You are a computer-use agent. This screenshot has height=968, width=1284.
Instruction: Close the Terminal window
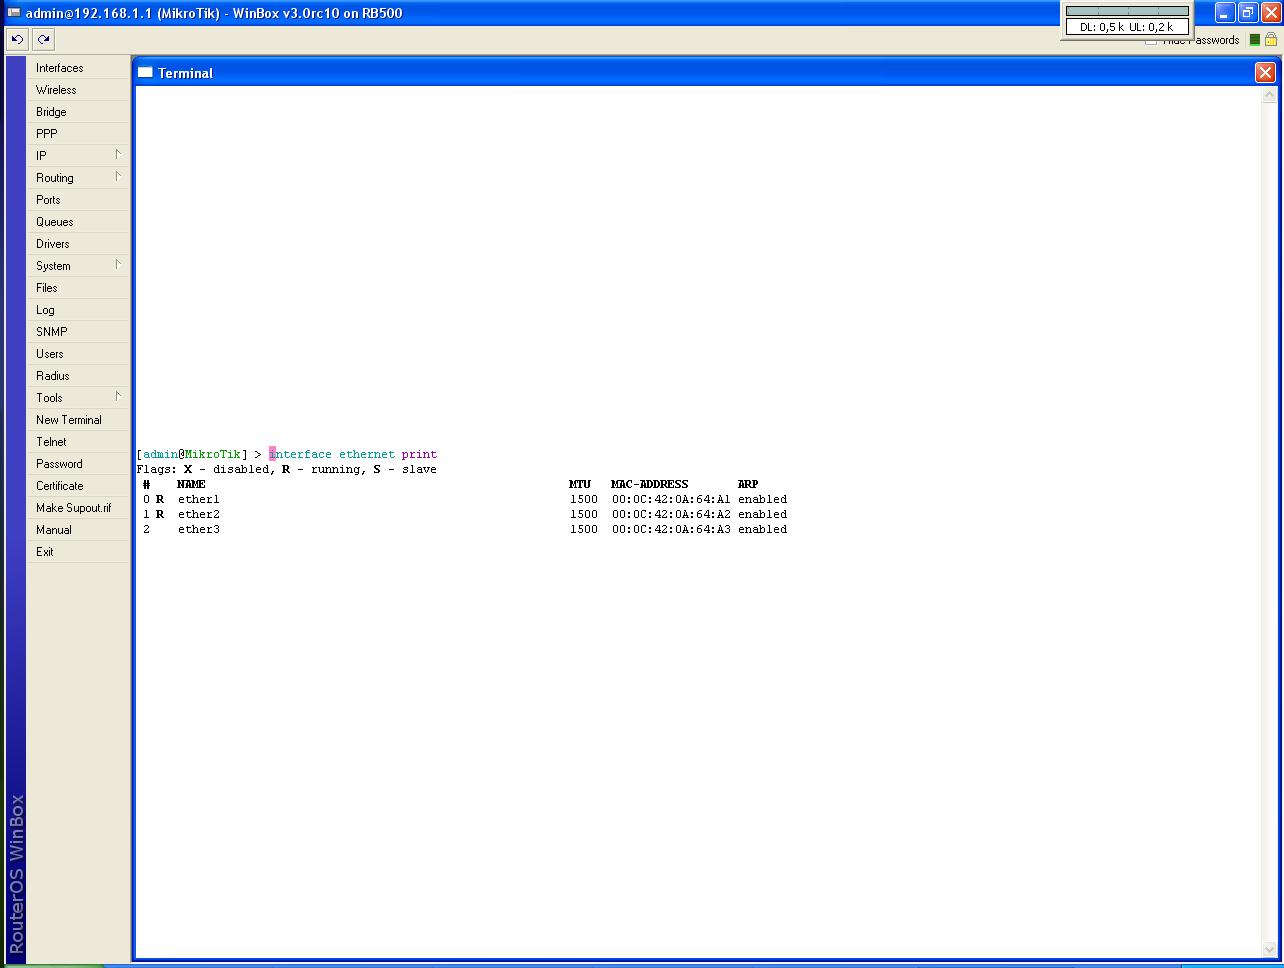[x=1265, y=72]
